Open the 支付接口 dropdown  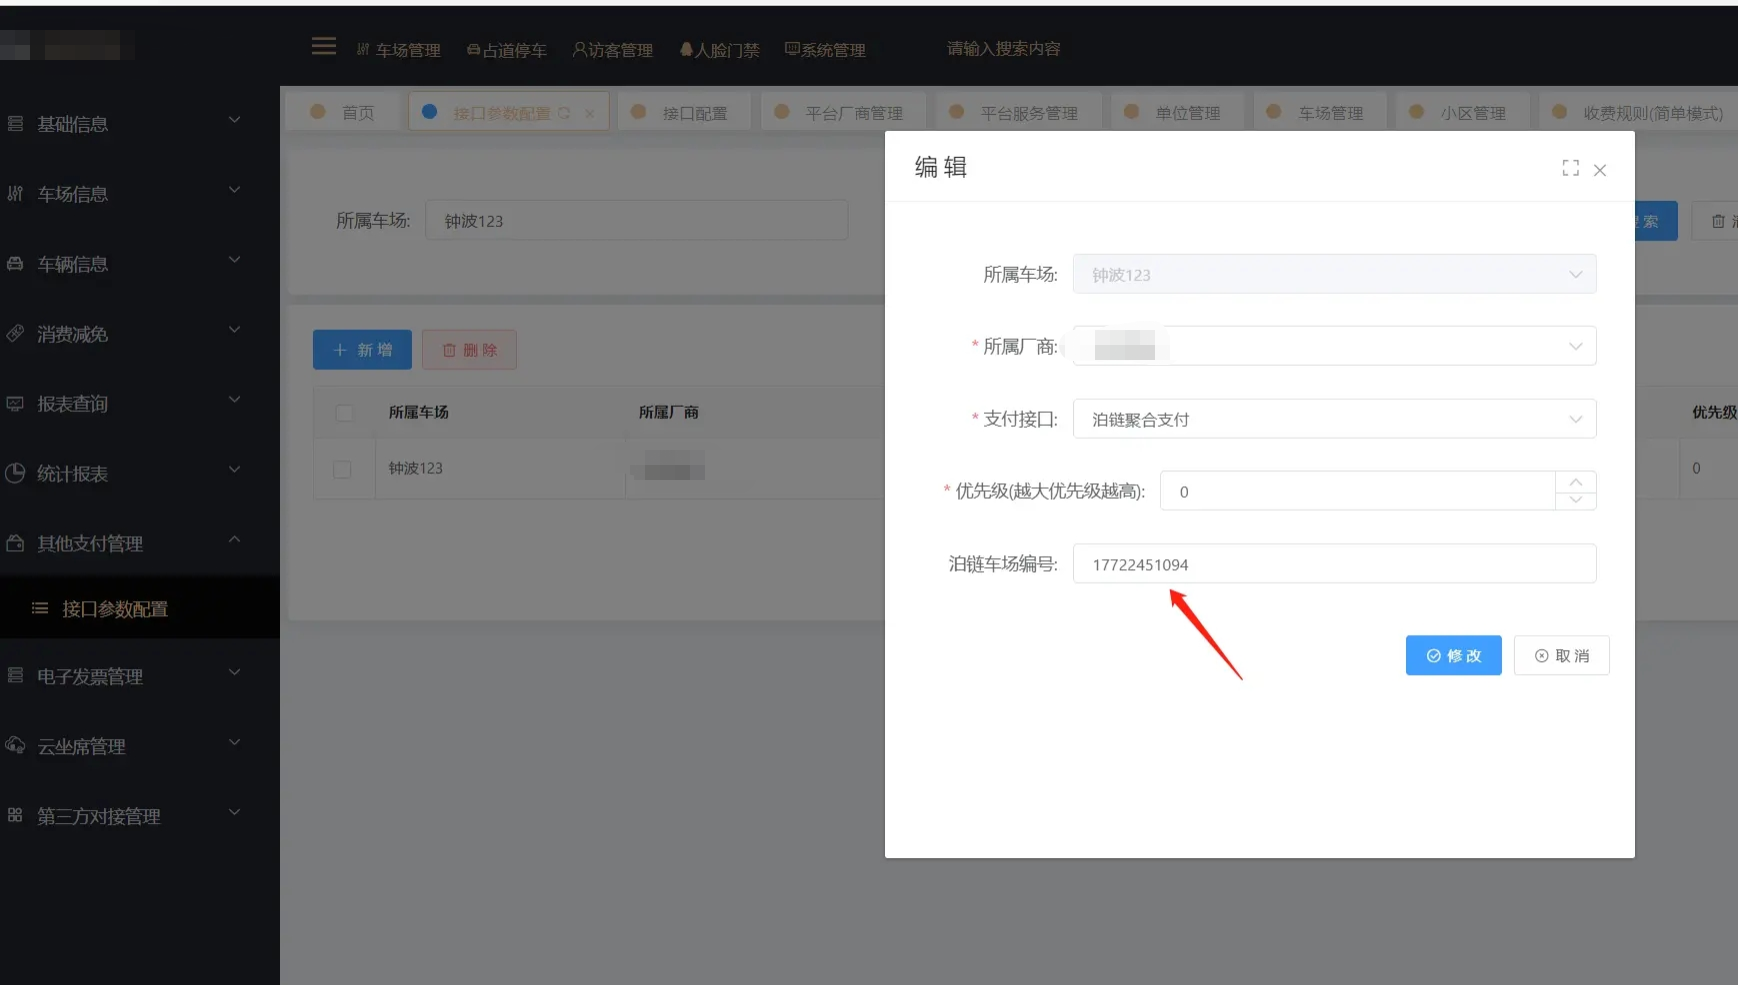(x=1334, y=419)
